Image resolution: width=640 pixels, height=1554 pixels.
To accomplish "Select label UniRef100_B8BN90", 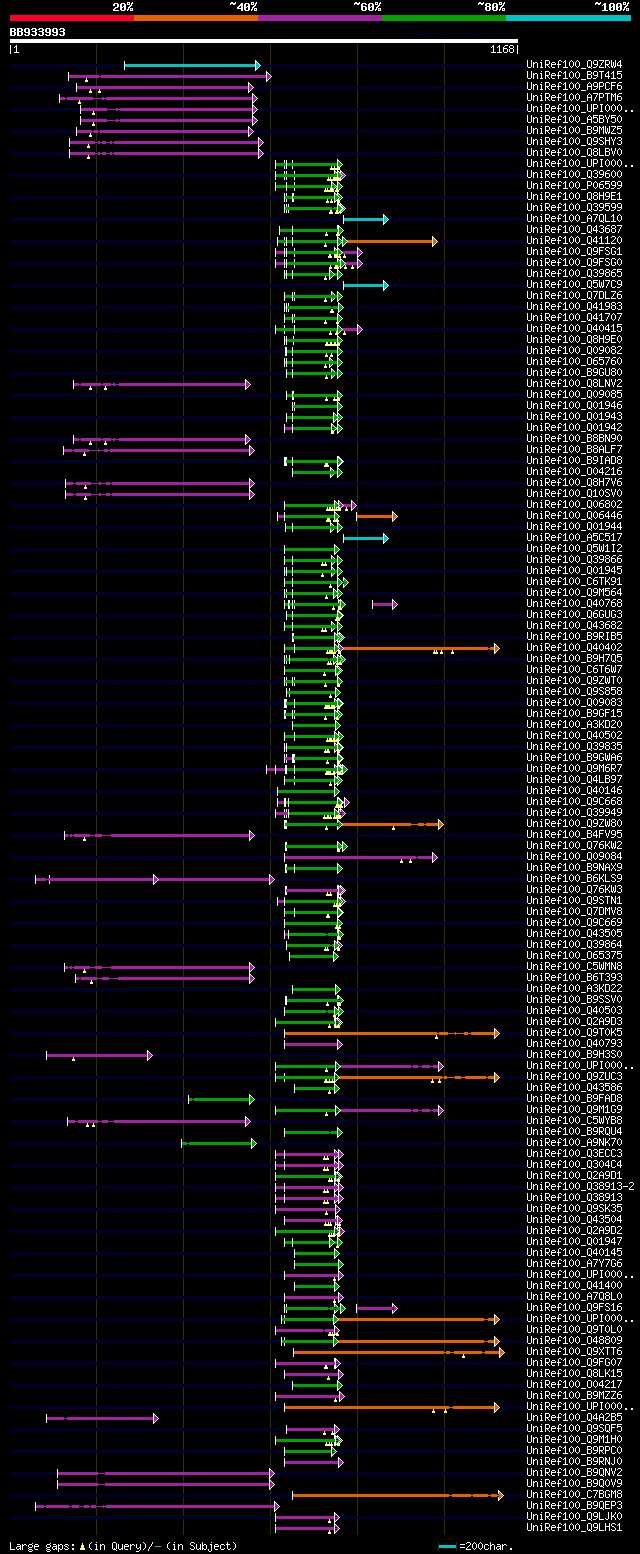I will pyautogui.click(x=574, y=438).
